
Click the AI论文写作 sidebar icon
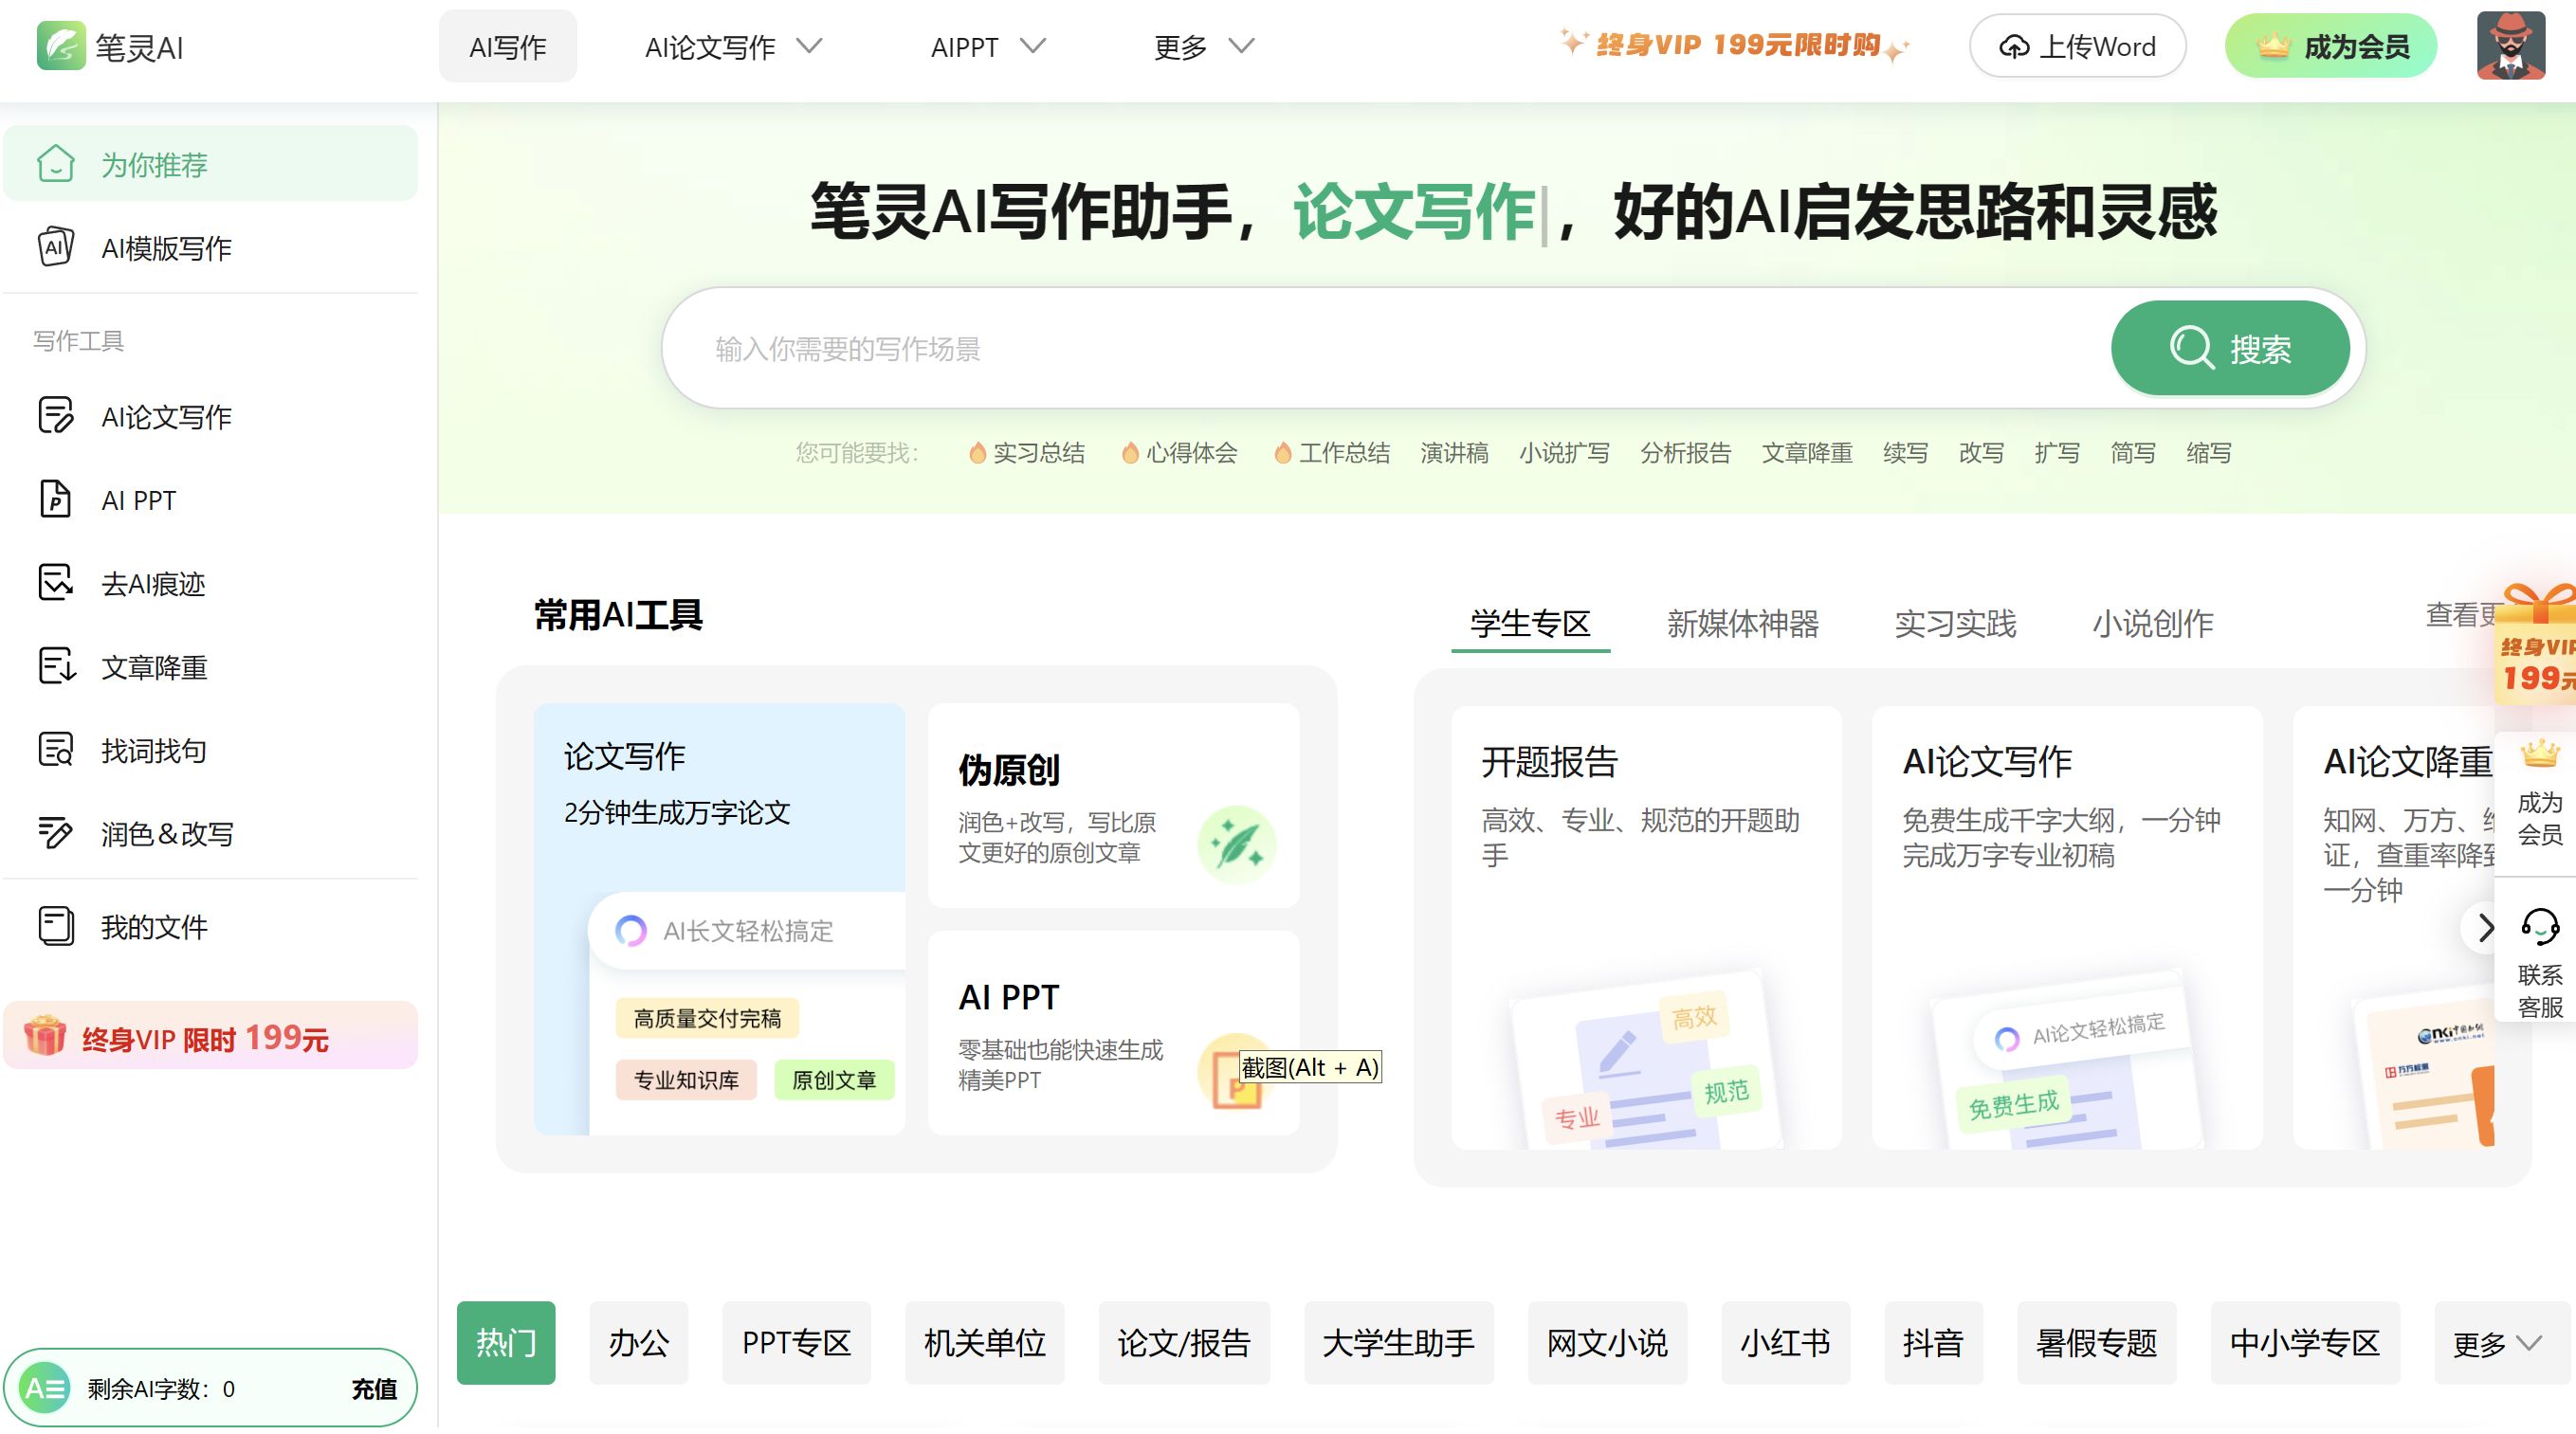pyautogui.click(x=56, y=415)
